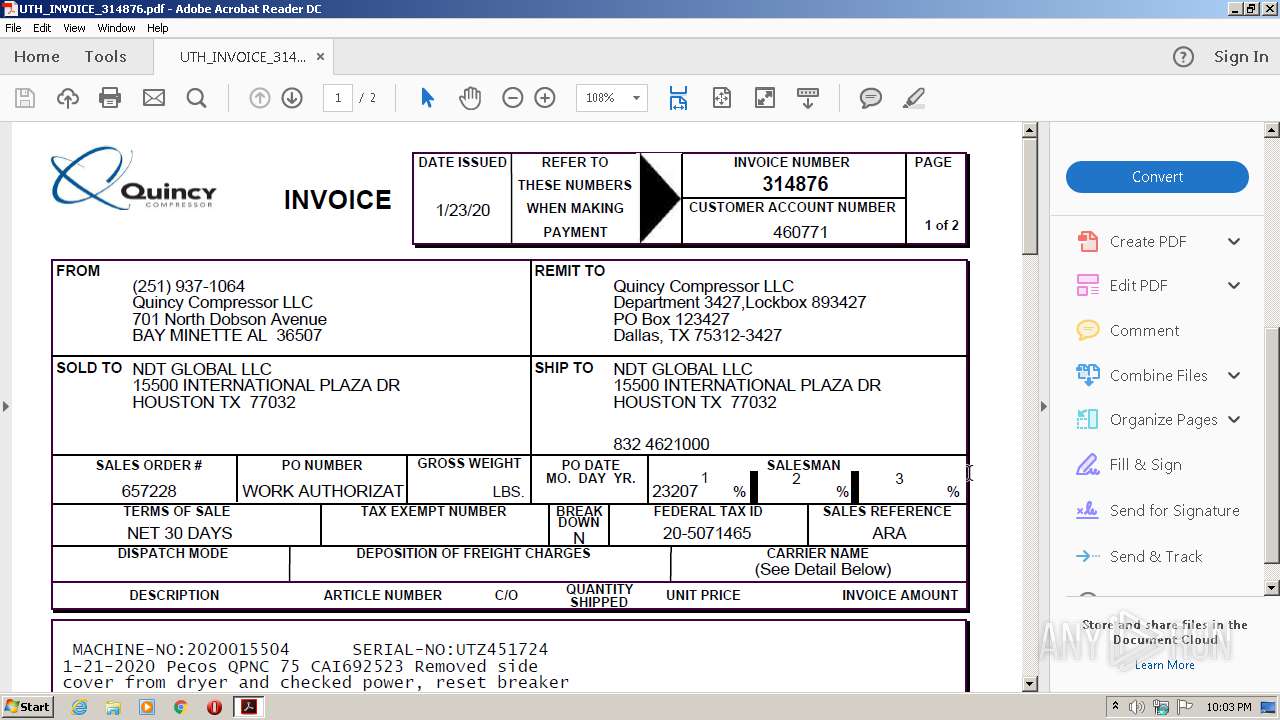Collapse the right tools pane arrow
Screen dimensions: 1280x720
[1044, 406]
